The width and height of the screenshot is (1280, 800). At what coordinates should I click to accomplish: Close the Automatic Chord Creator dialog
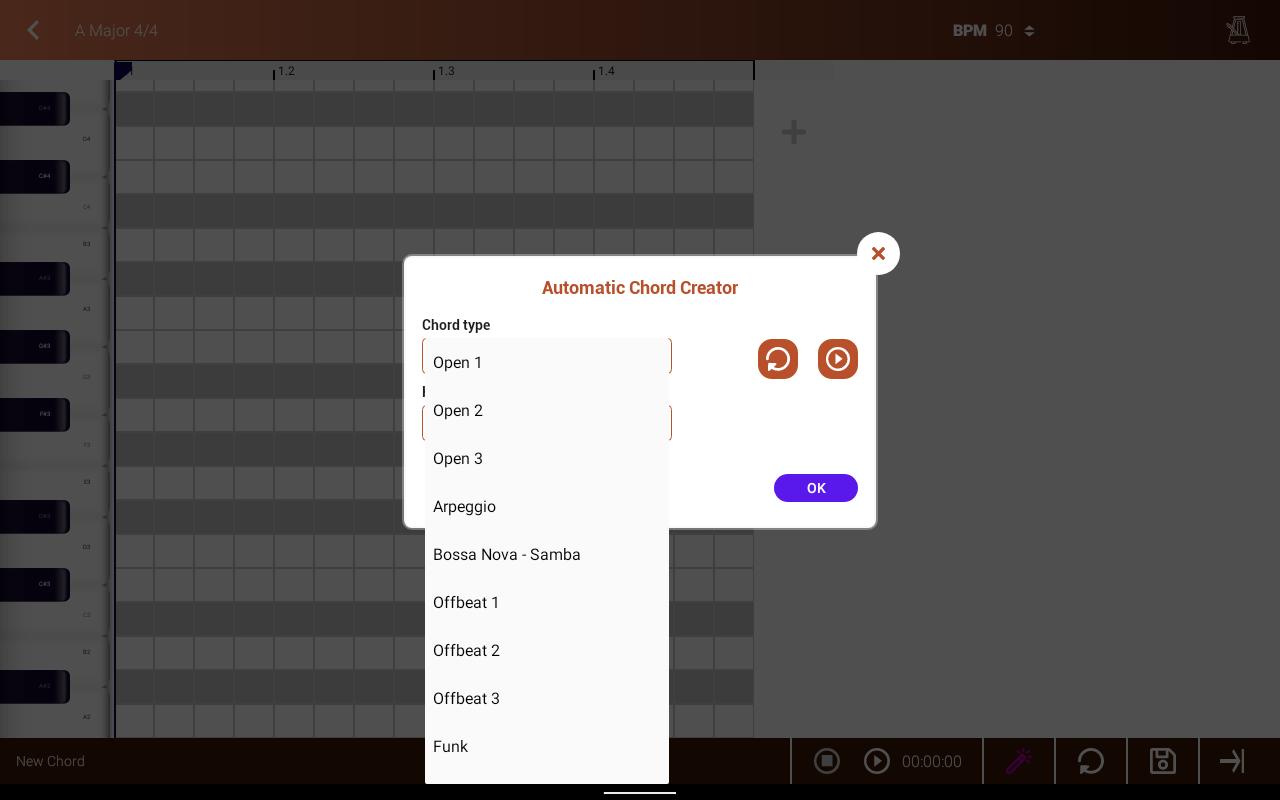point(878,254)
